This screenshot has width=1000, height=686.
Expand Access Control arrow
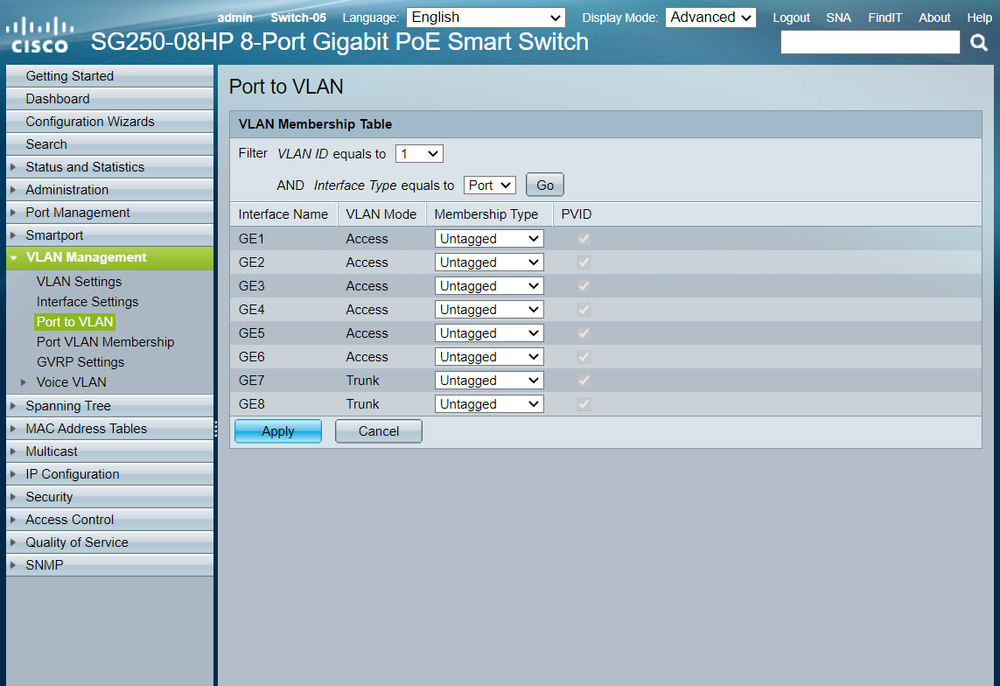tap(13, 520)
